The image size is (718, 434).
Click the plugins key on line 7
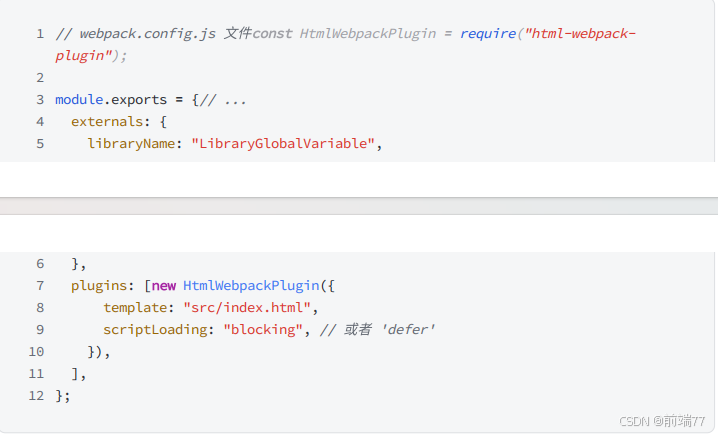[99, 286]
